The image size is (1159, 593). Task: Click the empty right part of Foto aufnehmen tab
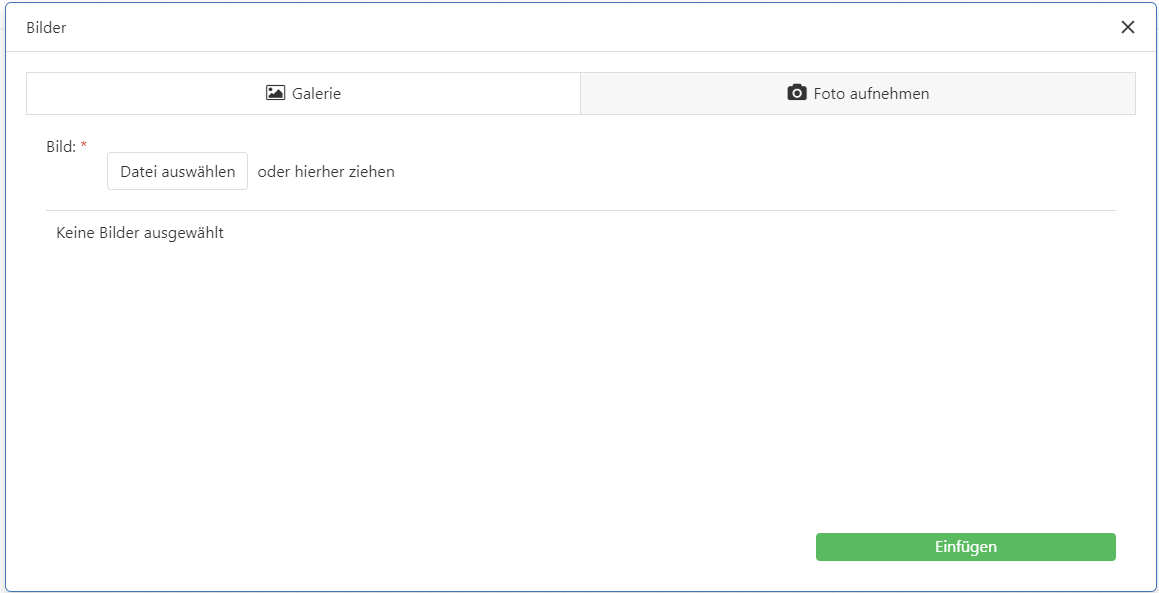(1050, 93)
